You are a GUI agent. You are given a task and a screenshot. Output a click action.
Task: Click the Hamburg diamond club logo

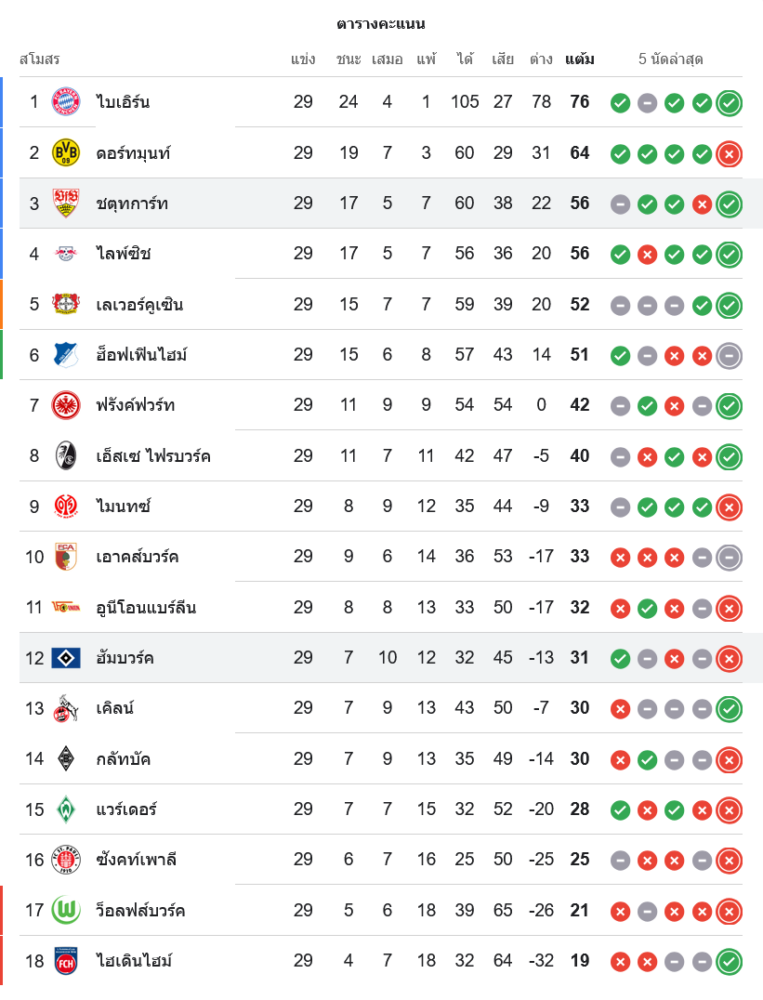pyautogui.click(x=66, y=658)
